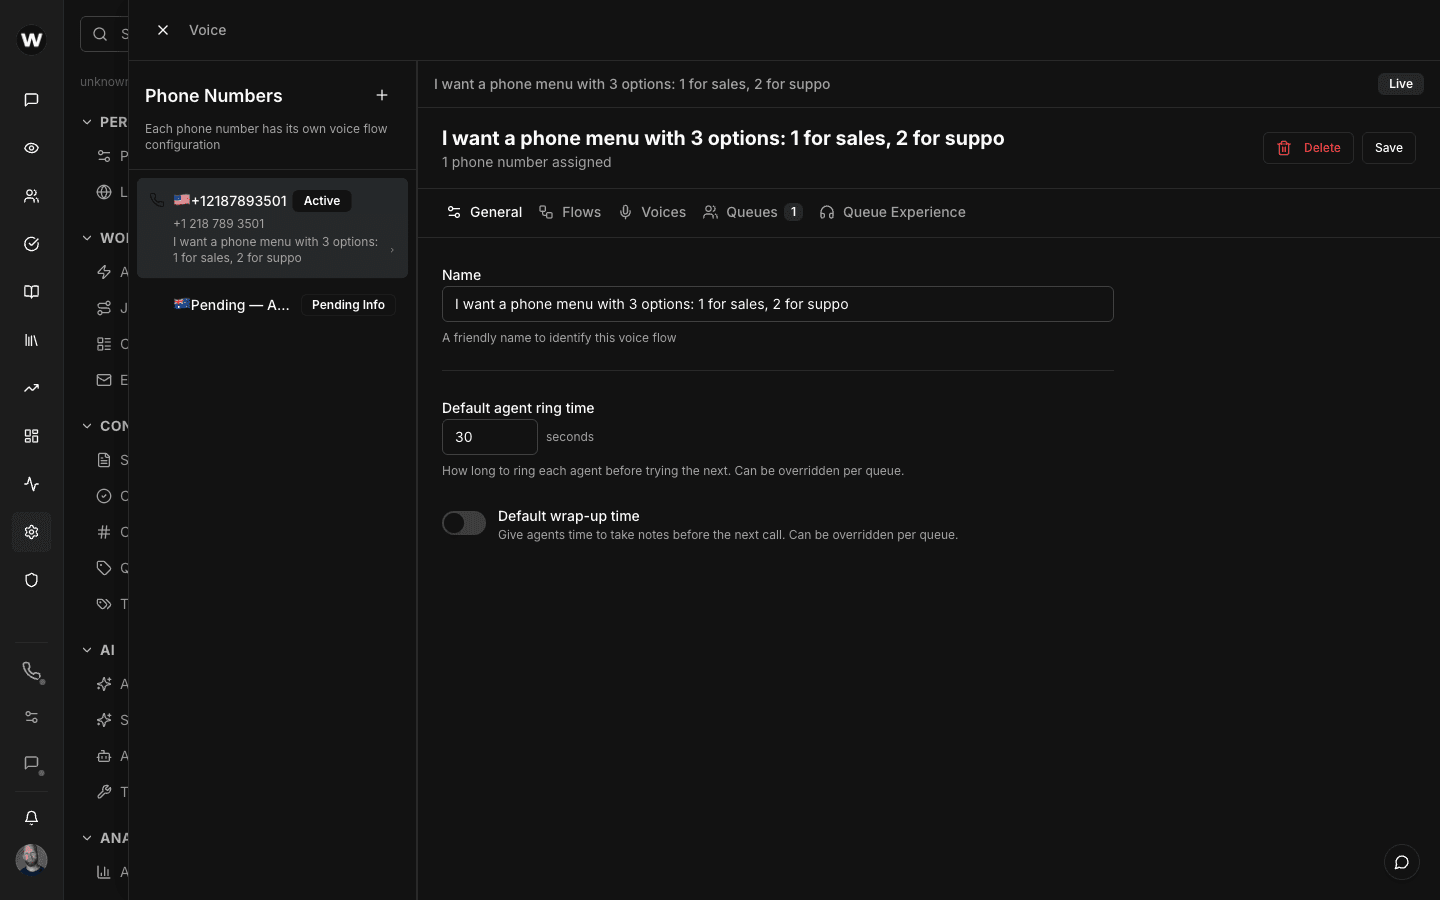Open notifications via the bell icon

[31, 817]
